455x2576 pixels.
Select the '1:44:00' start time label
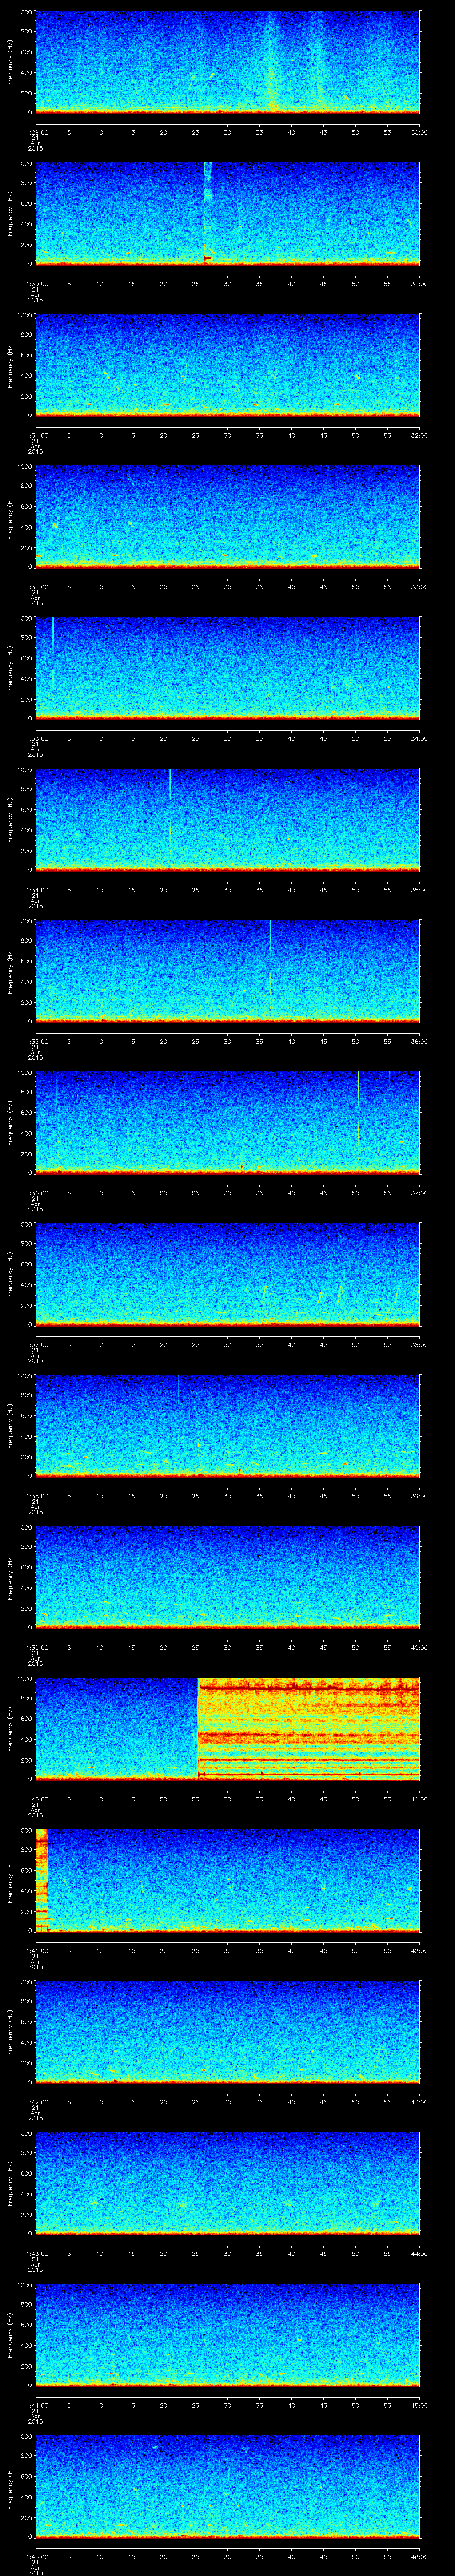[x=36, y=2405]
